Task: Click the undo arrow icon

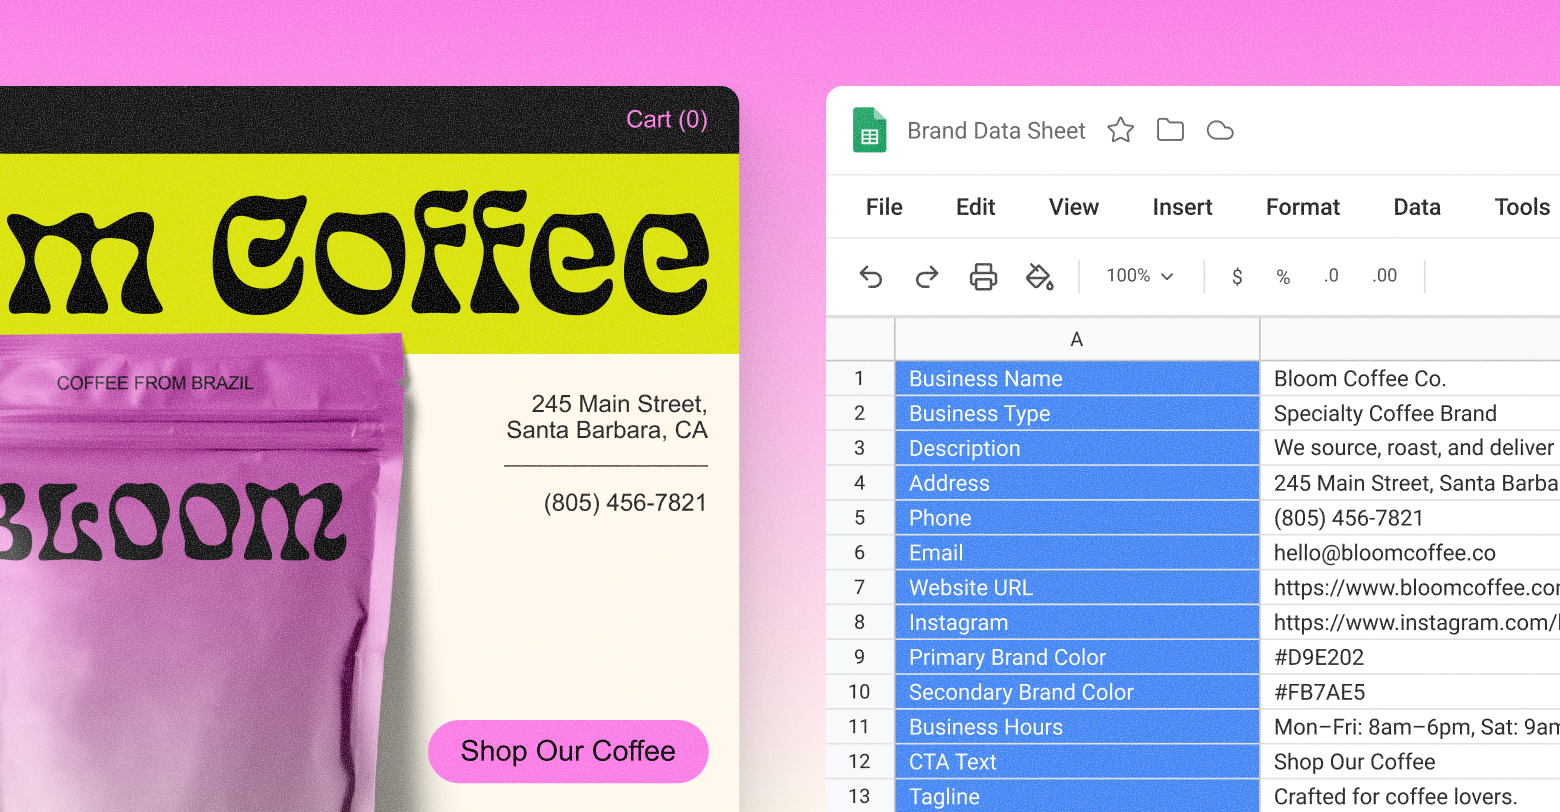Action: click(871, 276)
